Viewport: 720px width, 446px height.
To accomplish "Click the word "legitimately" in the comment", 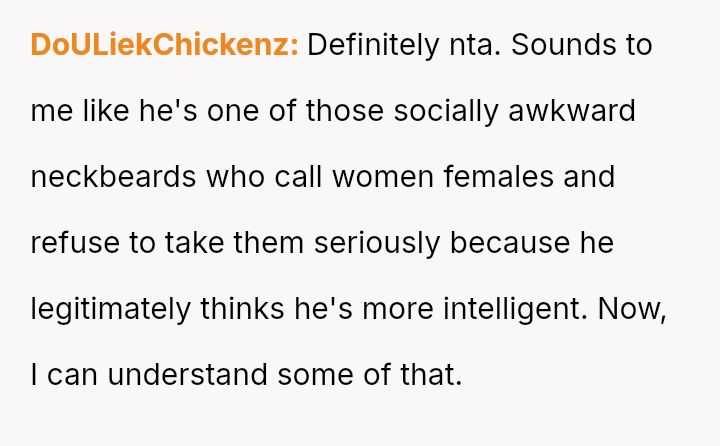I will [109, 309].
